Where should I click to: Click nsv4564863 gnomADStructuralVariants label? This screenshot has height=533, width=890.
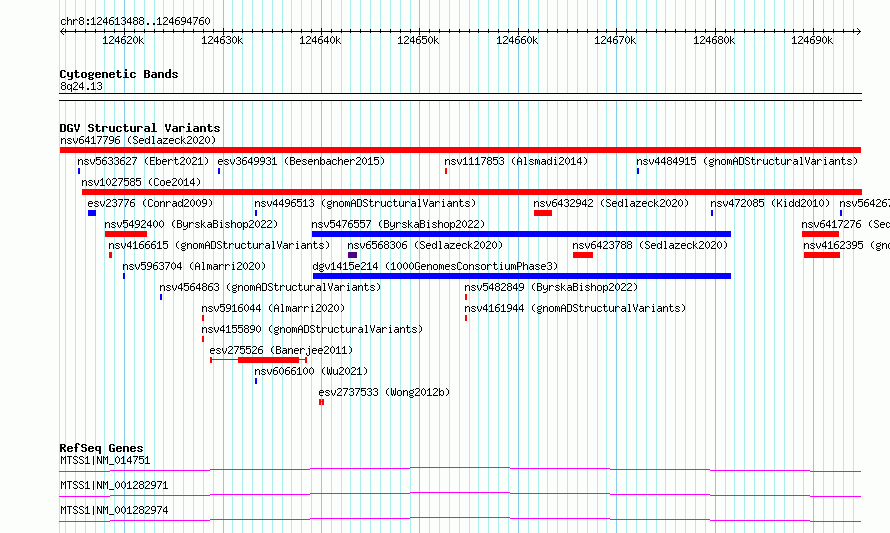click(x=270, y=287)
